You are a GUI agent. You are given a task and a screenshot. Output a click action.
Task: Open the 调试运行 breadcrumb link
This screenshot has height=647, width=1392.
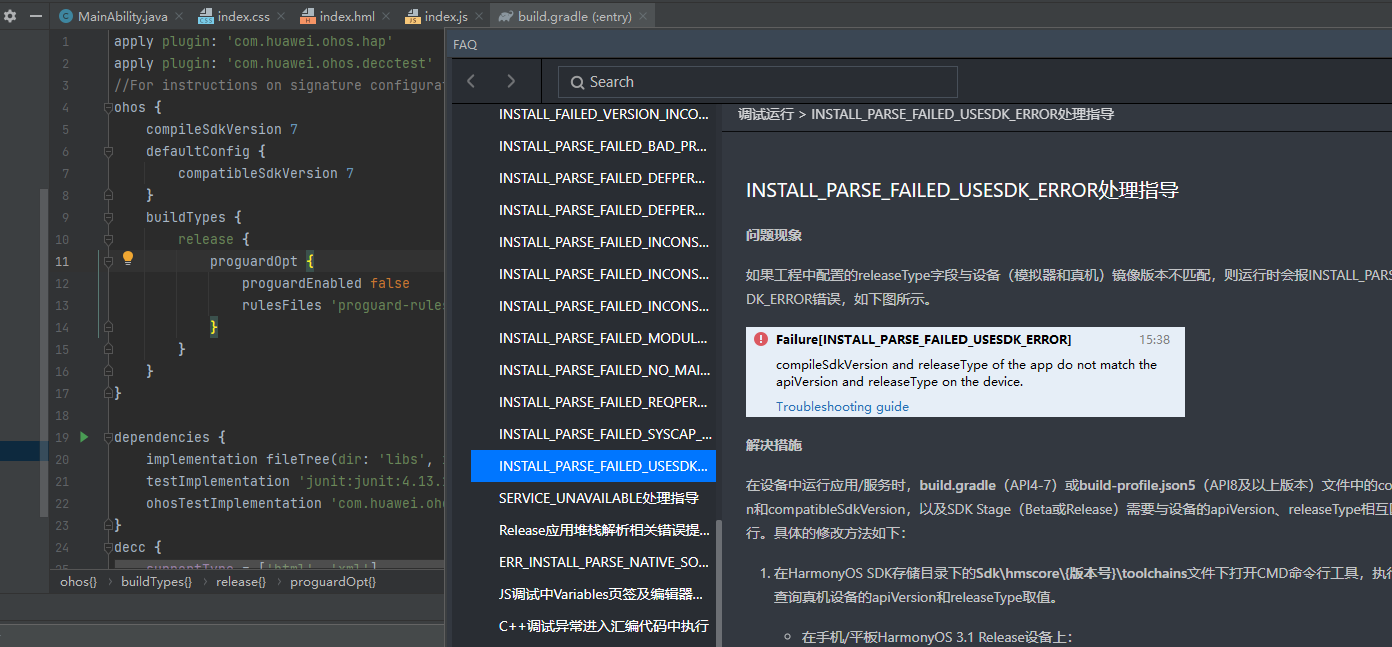tap(766, 114)
